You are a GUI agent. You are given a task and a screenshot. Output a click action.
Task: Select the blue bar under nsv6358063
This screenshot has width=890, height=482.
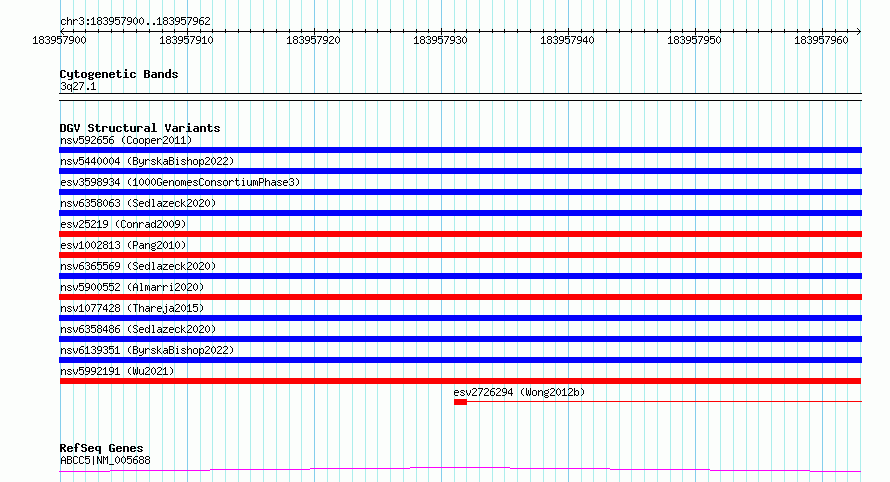[460, 213]
